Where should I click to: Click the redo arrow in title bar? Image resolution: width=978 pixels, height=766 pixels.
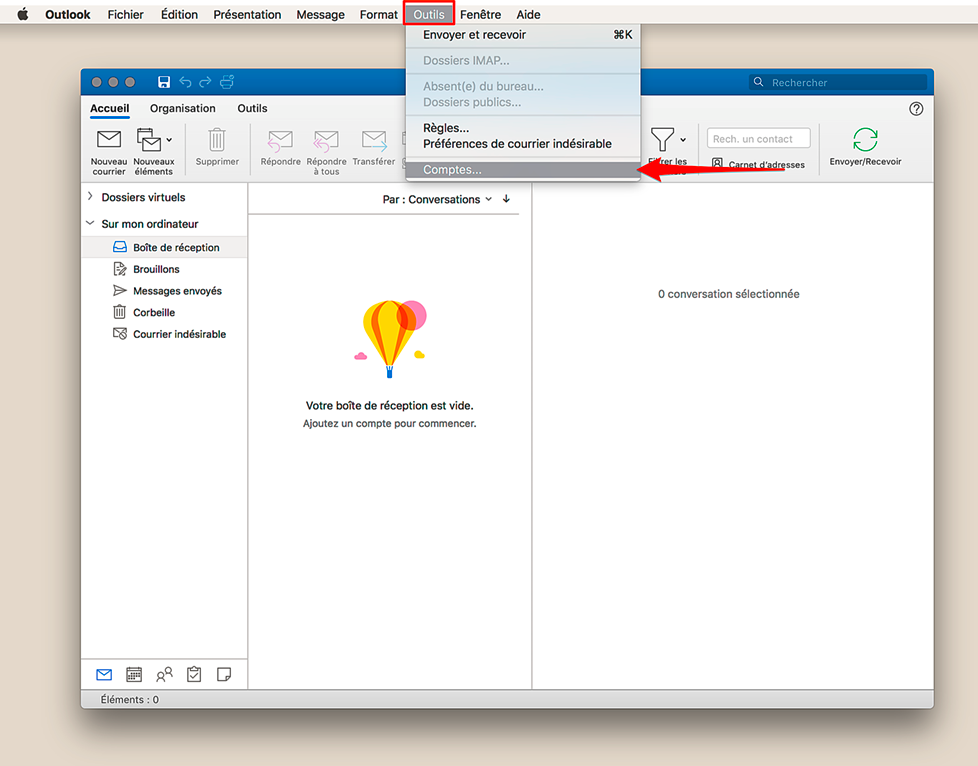pos(205,82)
